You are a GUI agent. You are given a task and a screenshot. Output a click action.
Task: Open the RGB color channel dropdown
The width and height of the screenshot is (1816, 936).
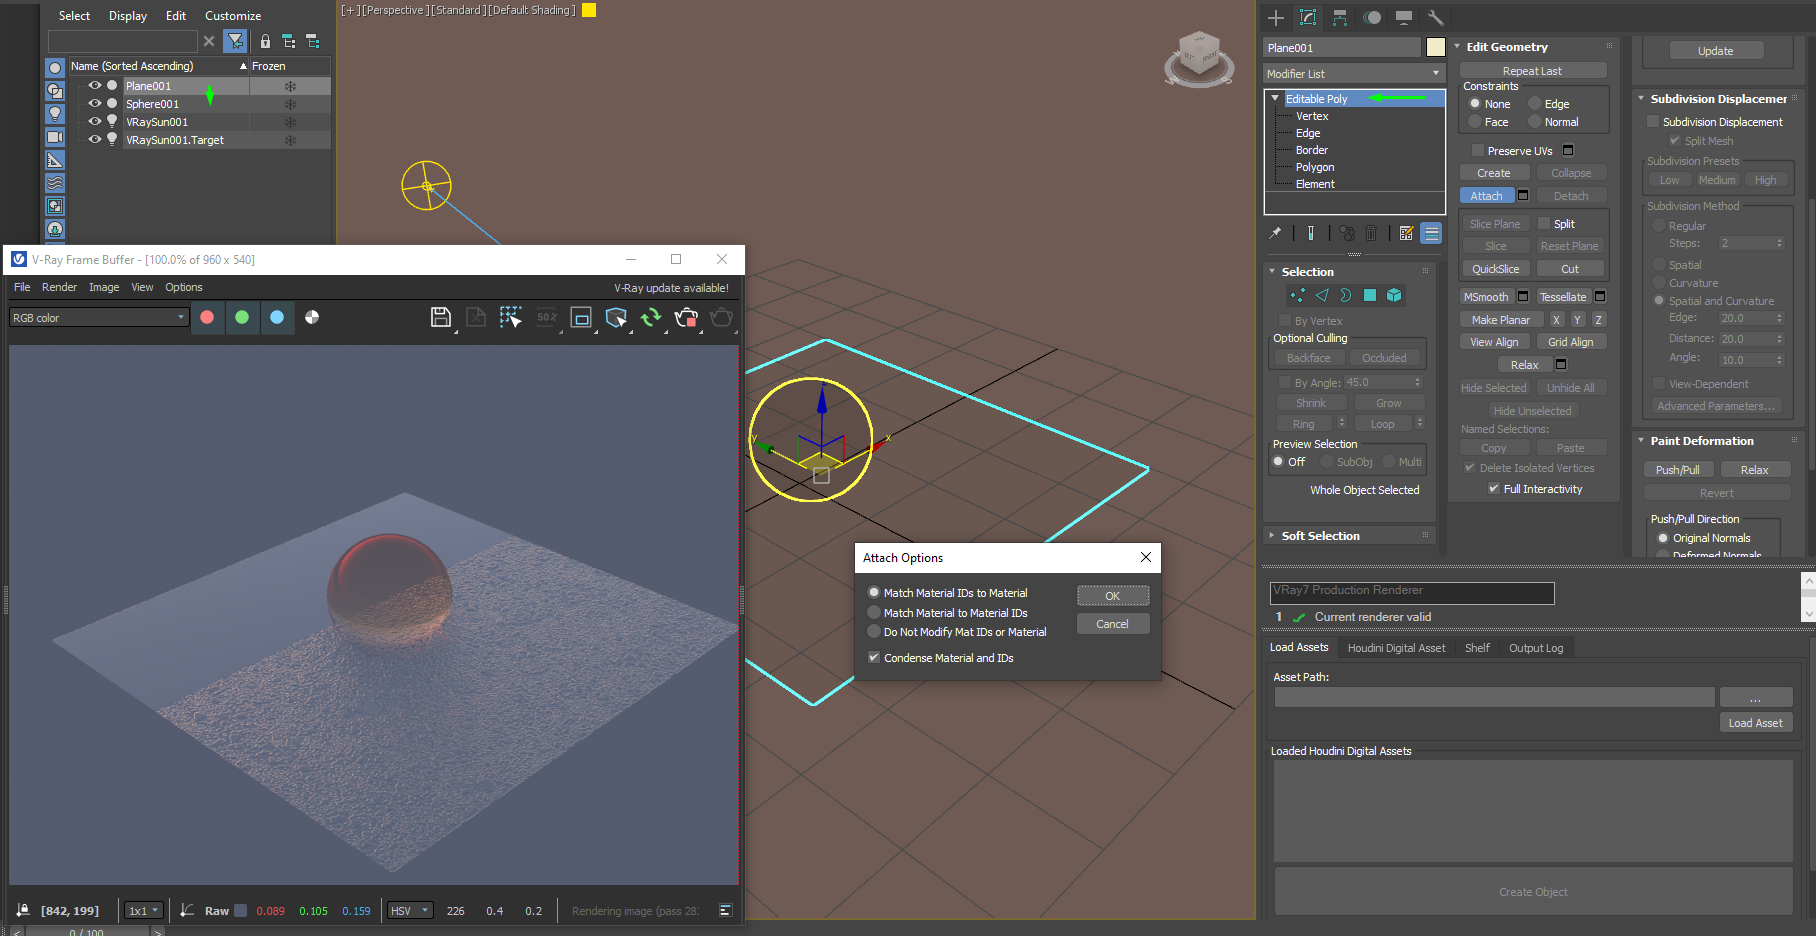pyautogui.click(x=98, y=318)
